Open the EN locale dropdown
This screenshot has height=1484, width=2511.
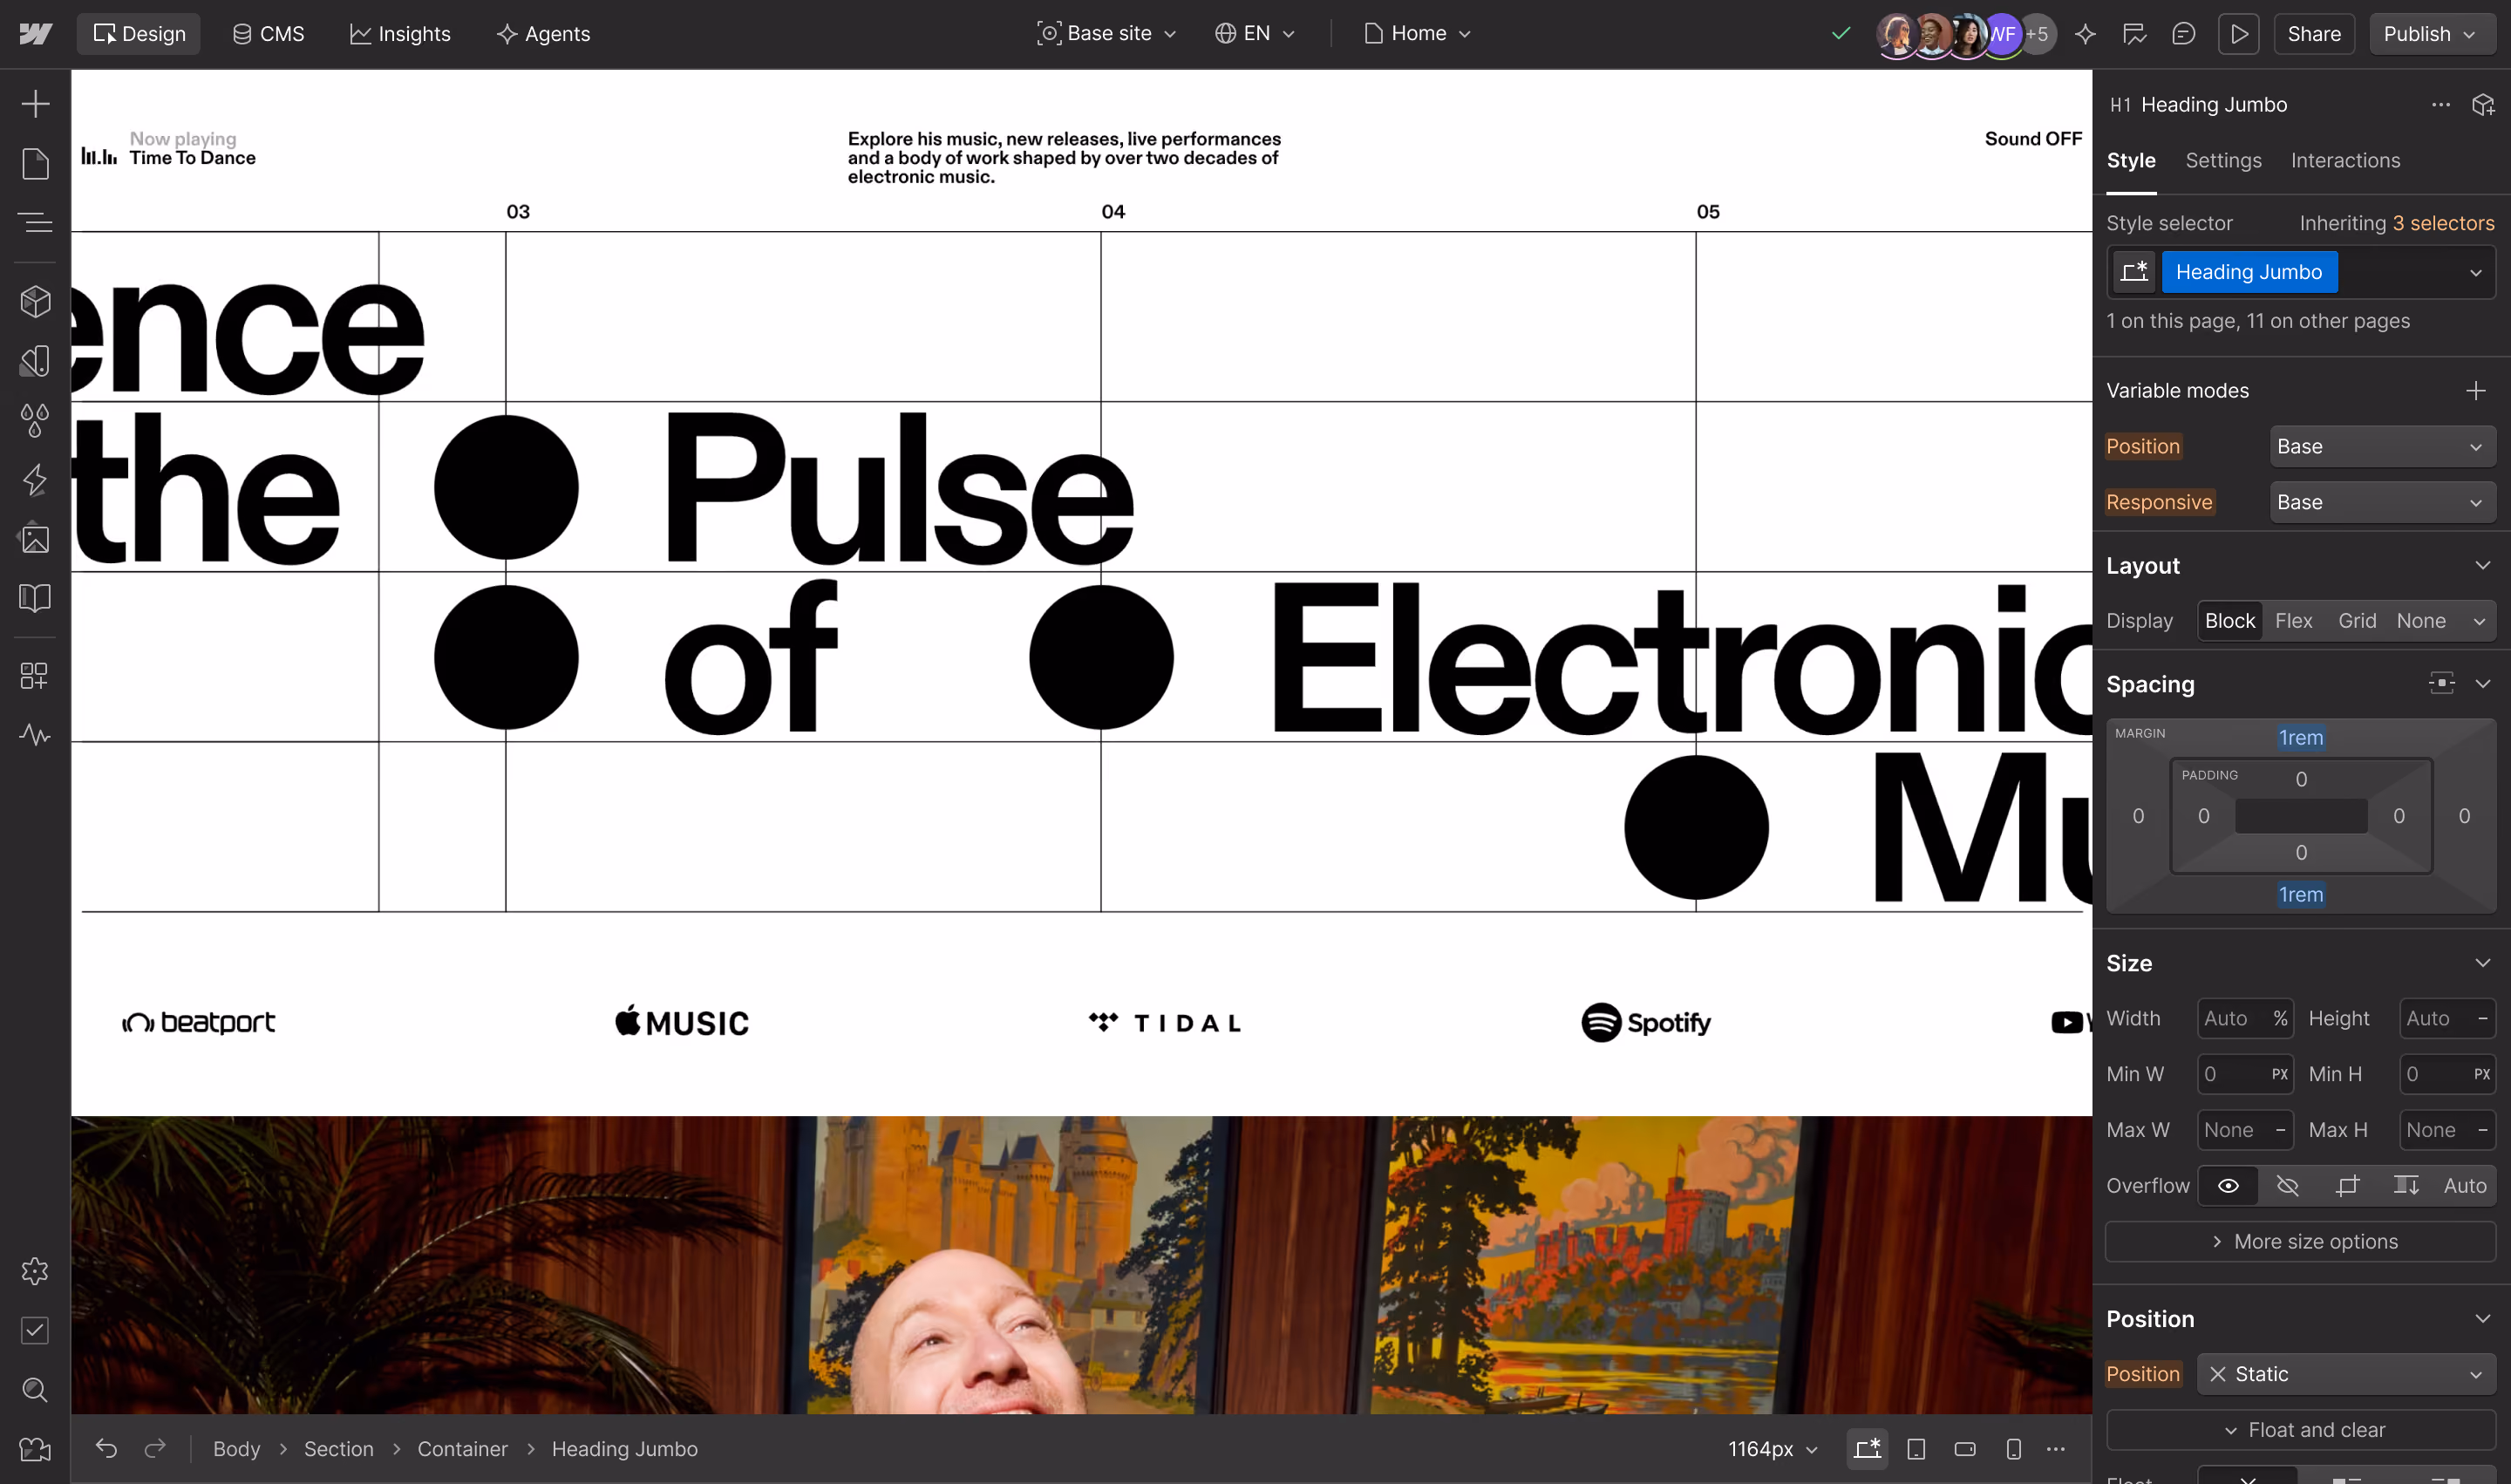click(x=1255, y=34)
